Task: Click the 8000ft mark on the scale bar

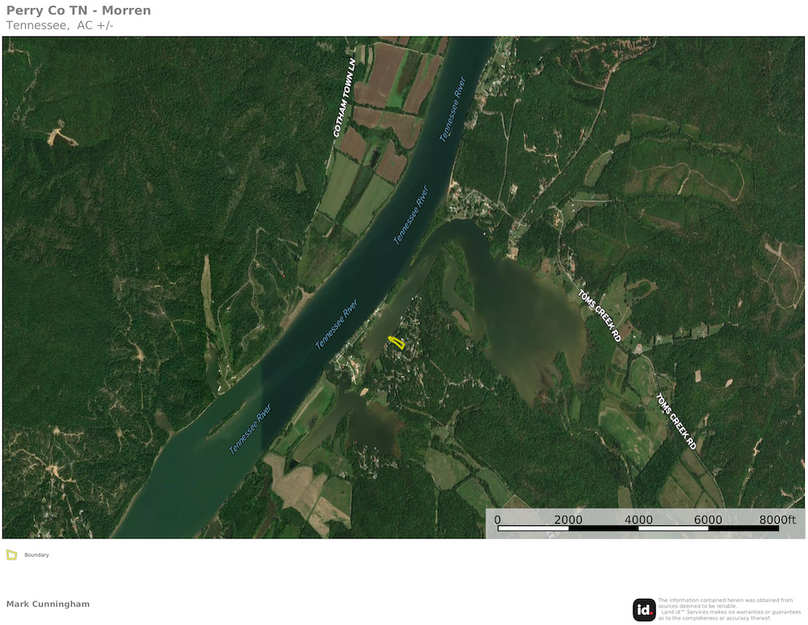Action: coord(777,520)
